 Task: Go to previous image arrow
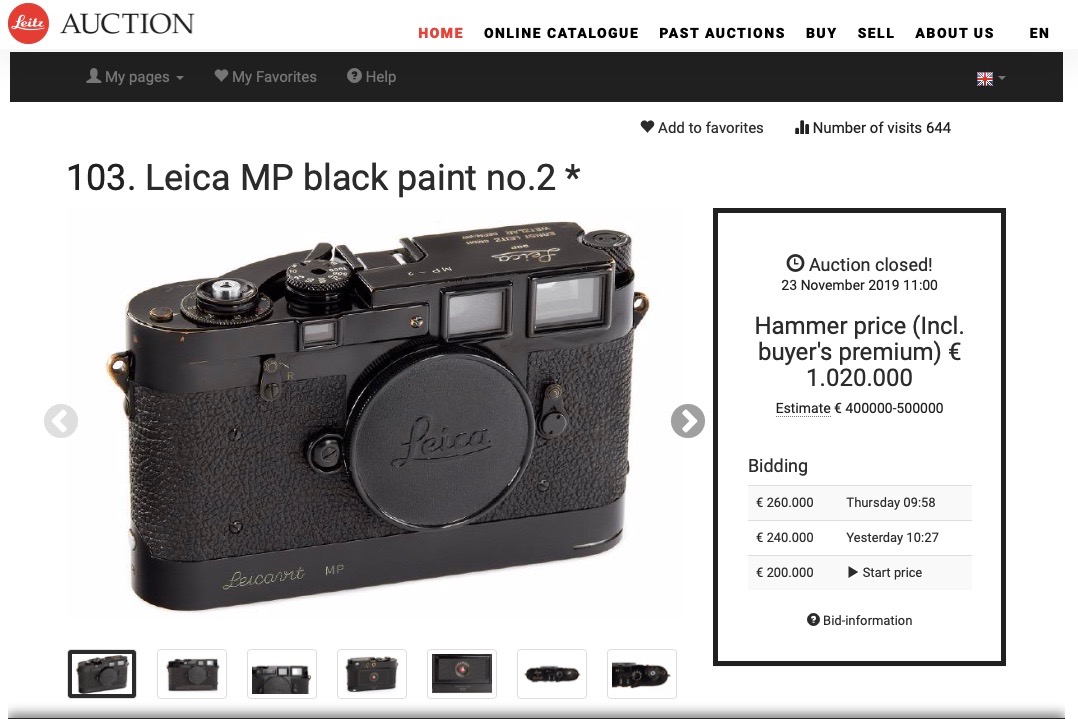(x=60, y=421)
